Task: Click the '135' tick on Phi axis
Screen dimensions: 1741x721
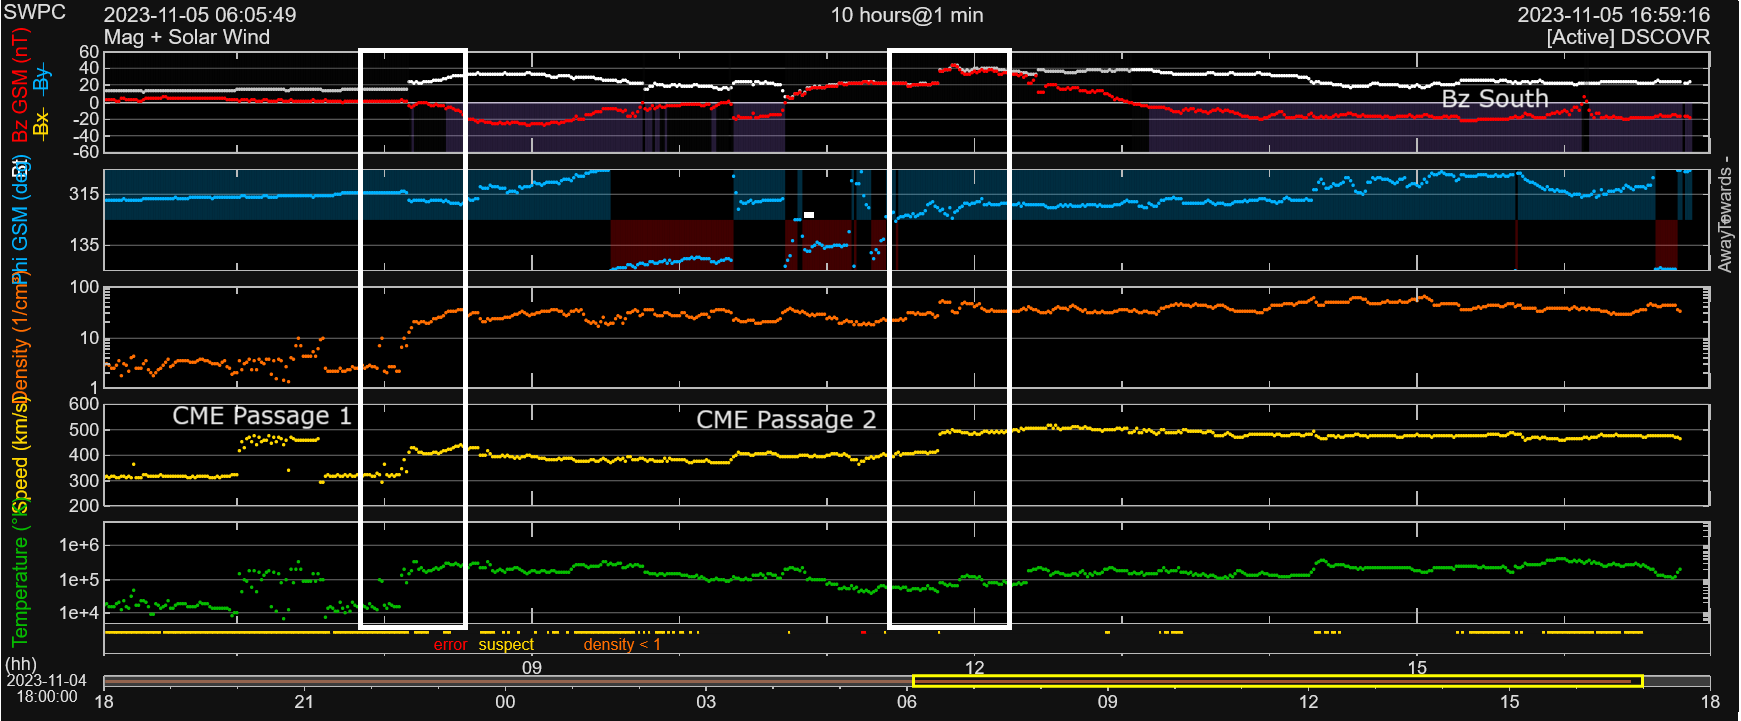Action: [x=84, y=244]
